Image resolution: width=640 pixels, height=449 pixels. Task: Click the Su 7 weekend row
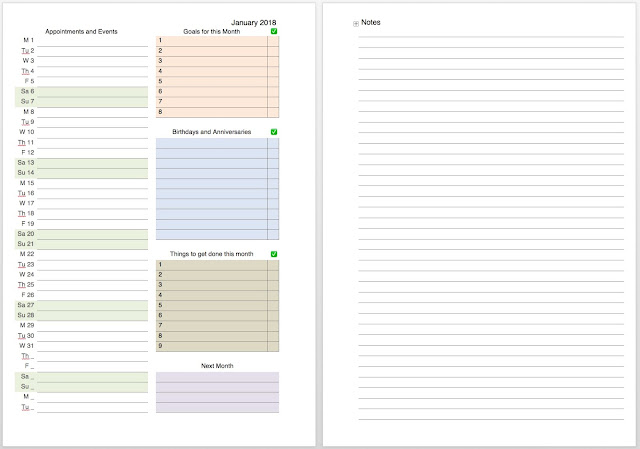pyautogui.click(x=82, y=102)
